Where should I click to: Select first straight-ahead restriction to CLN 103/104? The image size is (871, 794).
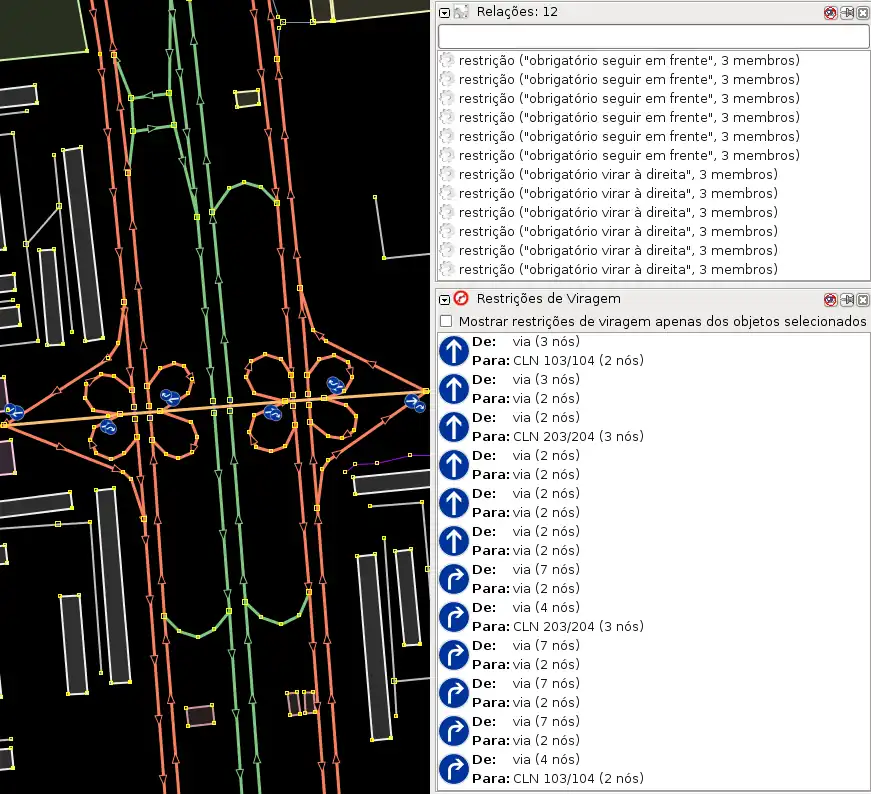(x=560, y=351)
